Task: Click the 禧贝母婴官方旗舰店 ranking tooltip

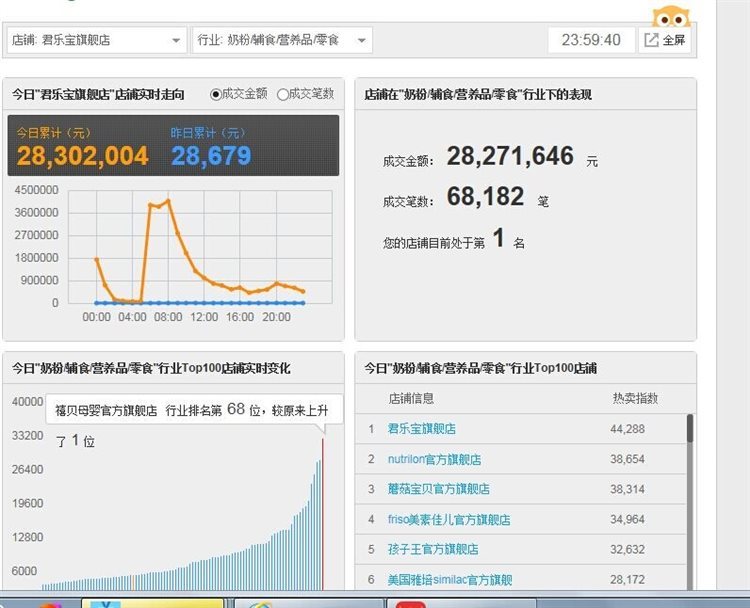Action: click(x=194, y=409)
